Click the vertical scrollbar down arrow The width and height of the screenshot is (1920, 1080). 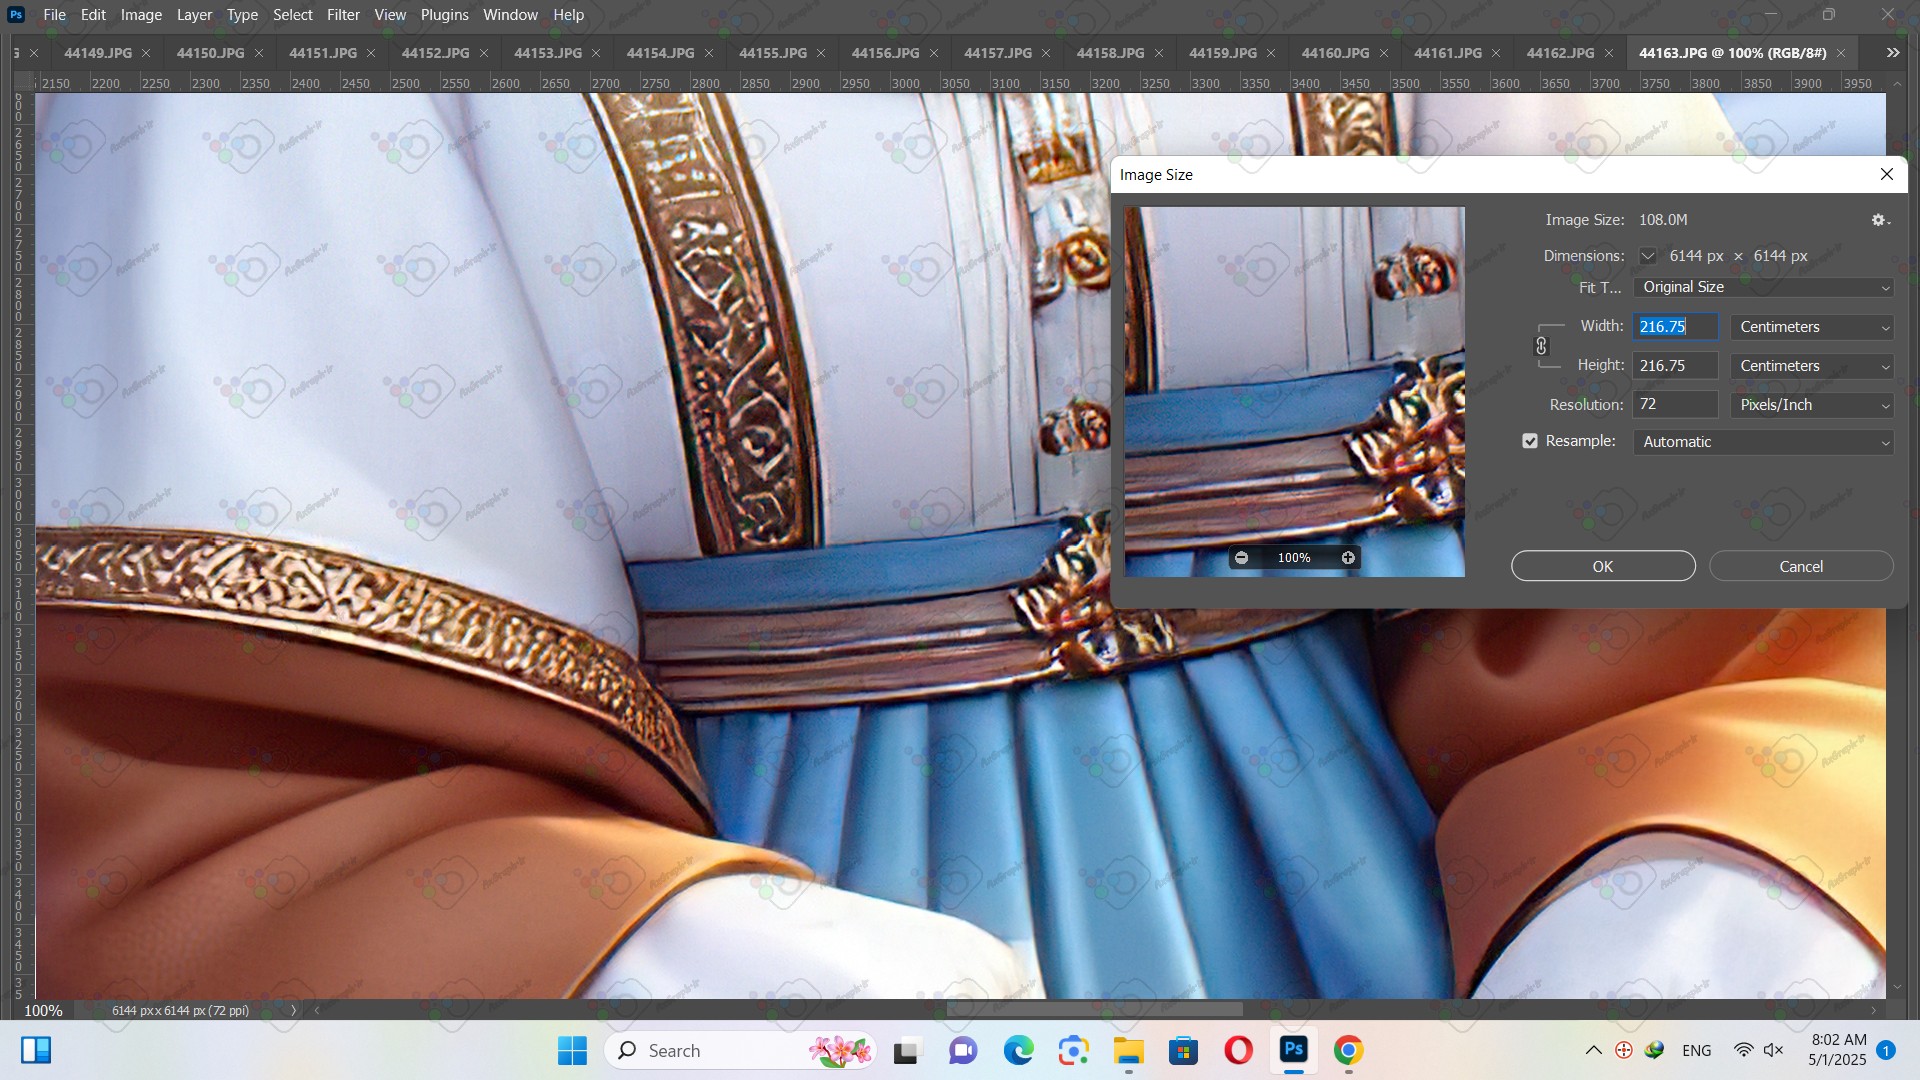[x=1898, y=987]
